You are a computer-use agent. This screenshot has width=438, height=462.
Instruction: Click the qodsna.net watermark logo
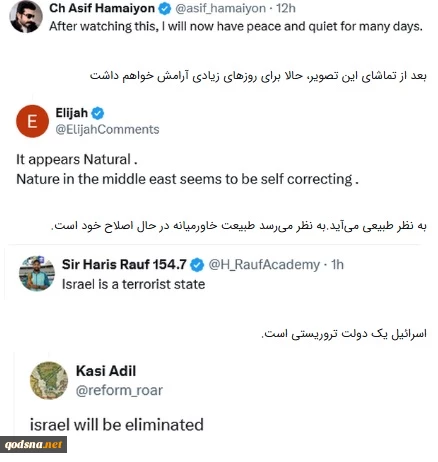pos(33,445)
